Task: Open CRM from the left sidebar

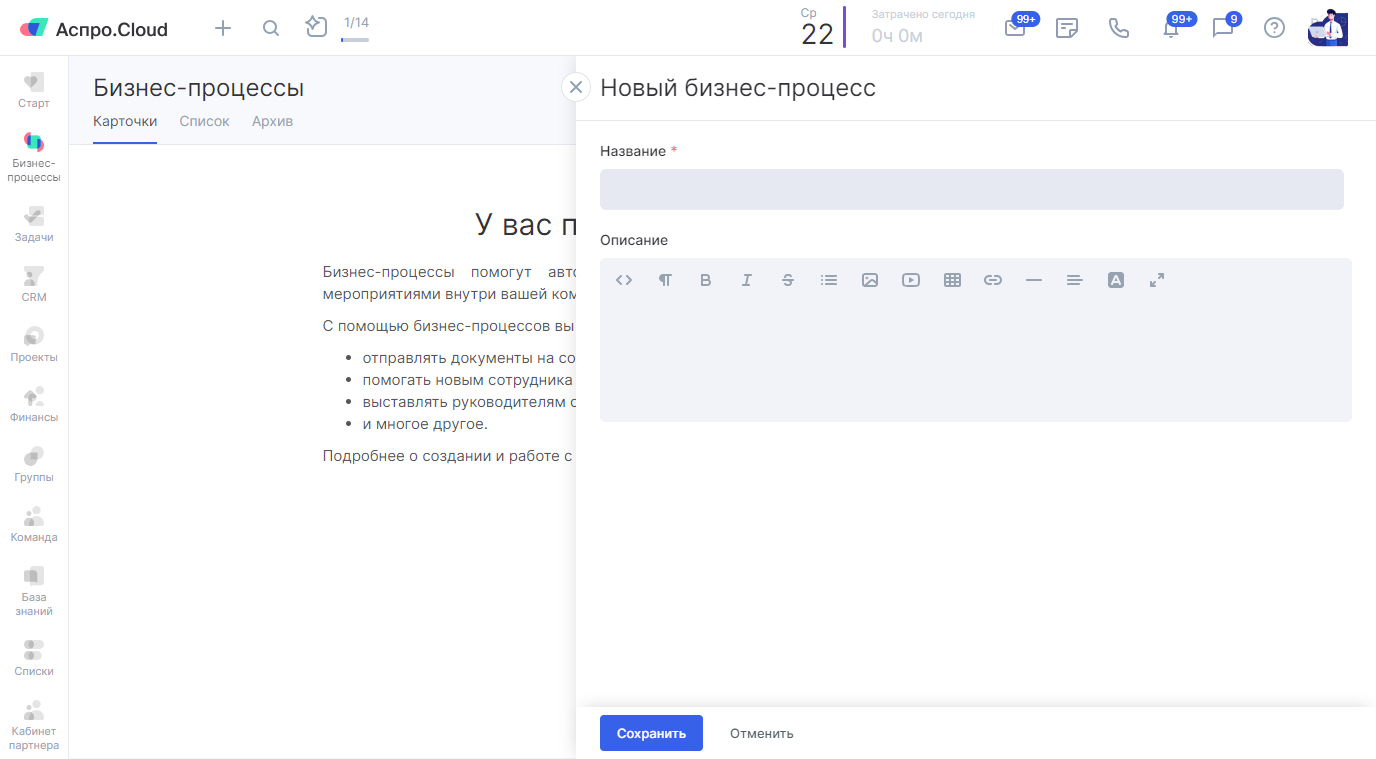Action: (34, 284)
